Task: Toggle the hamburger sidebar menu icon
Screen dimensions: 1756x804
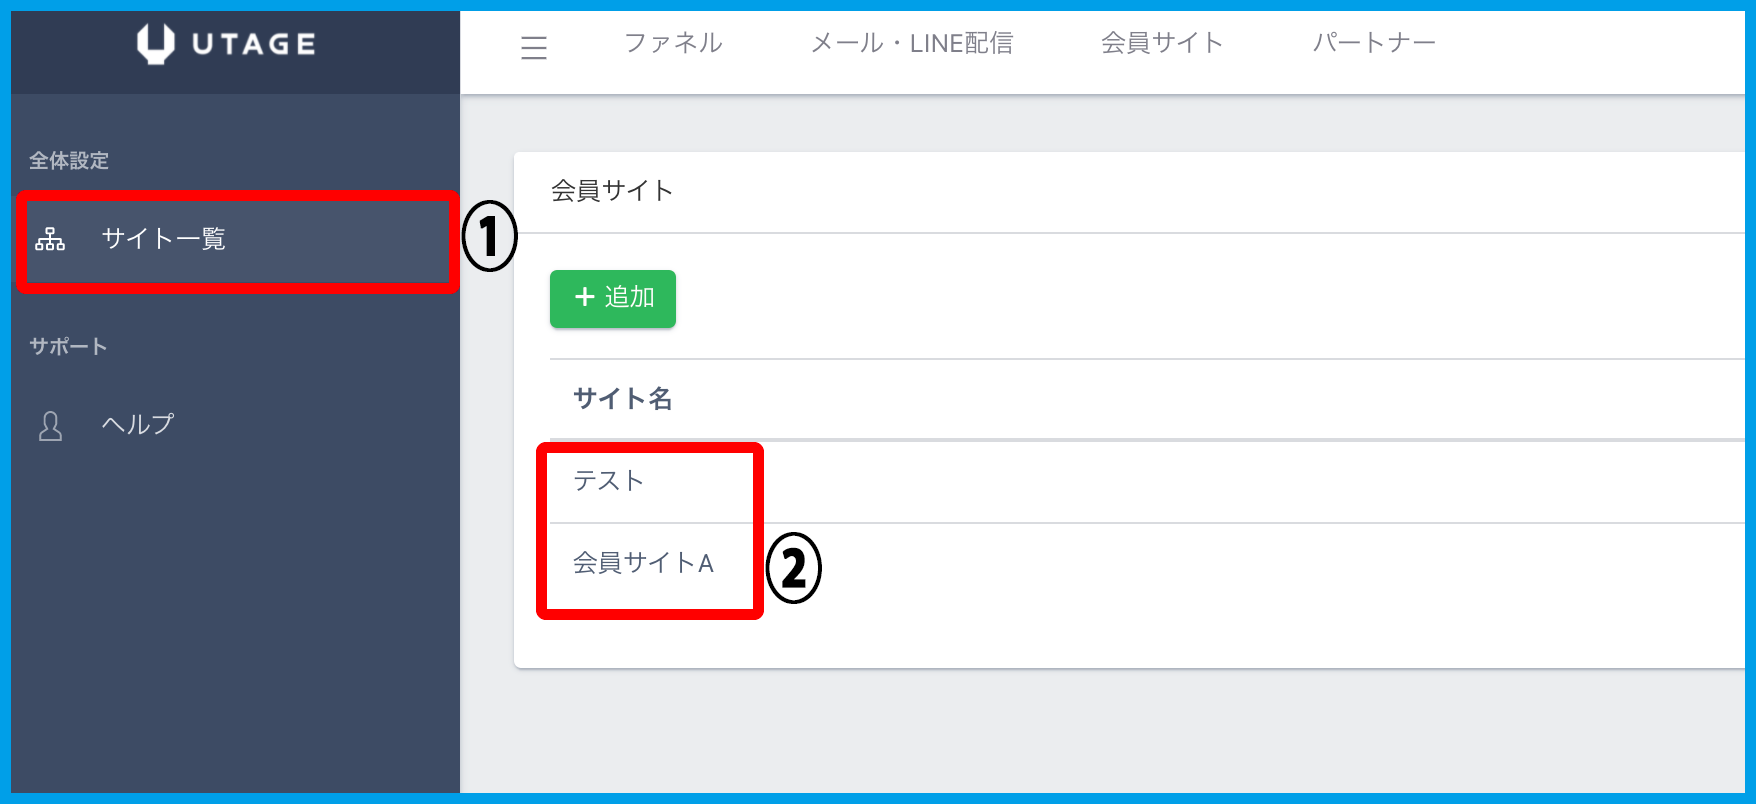Action: tap(534, 47)
